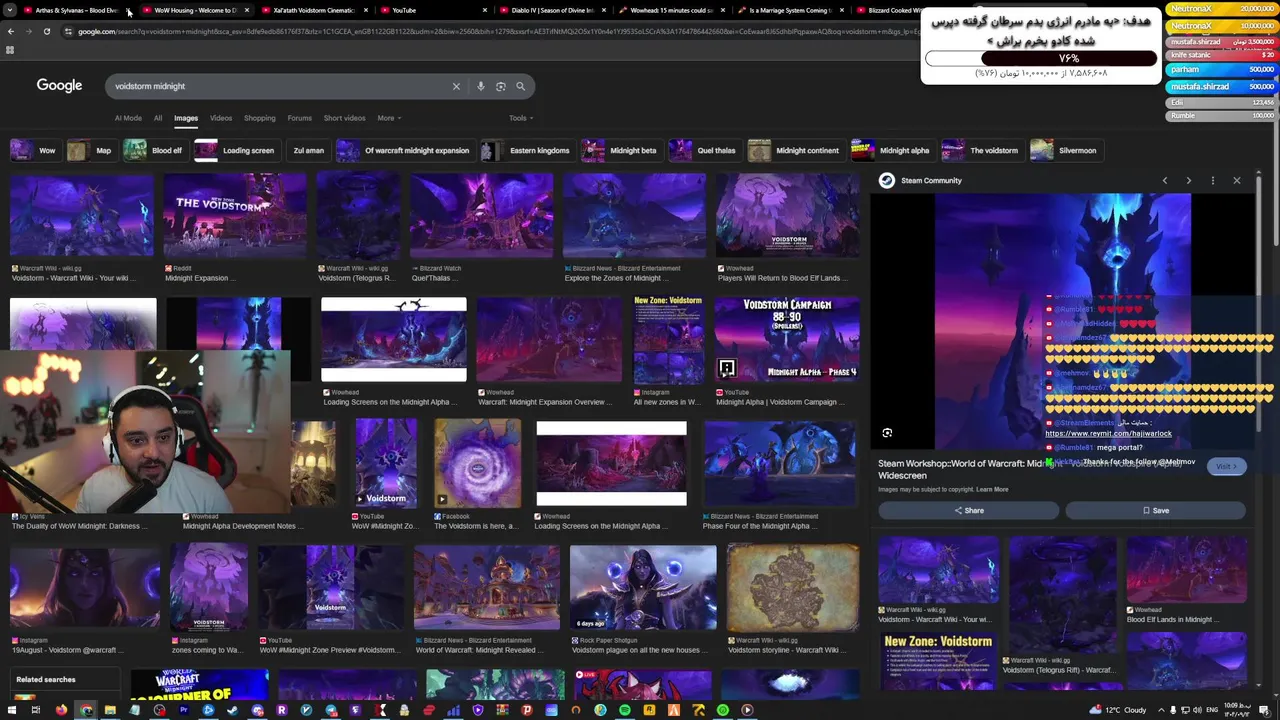Filter by Of warcraft midnight expansion chip
Viewport: 1280px width, 720px height.
coord(404,150)
